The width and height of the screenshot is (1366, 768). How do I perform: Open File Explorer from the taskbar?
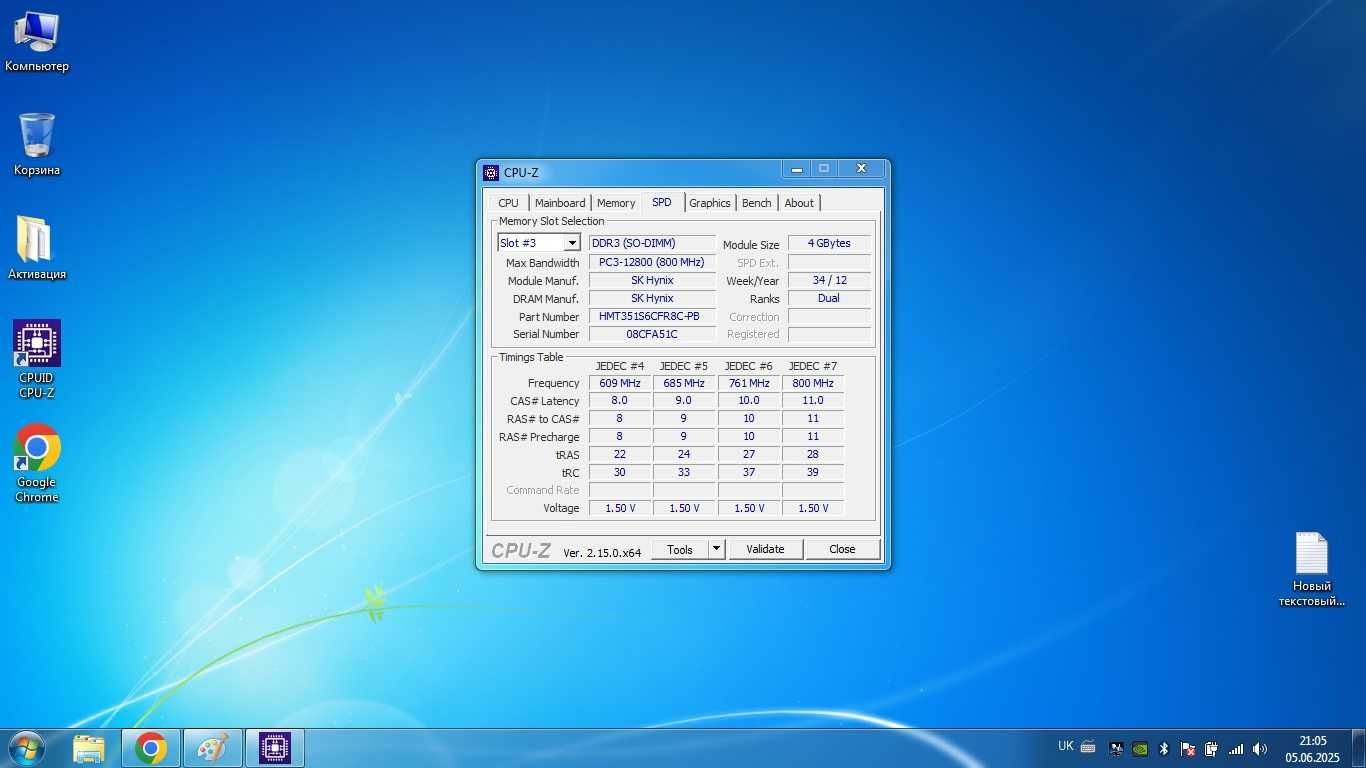[x=89, y=748]
